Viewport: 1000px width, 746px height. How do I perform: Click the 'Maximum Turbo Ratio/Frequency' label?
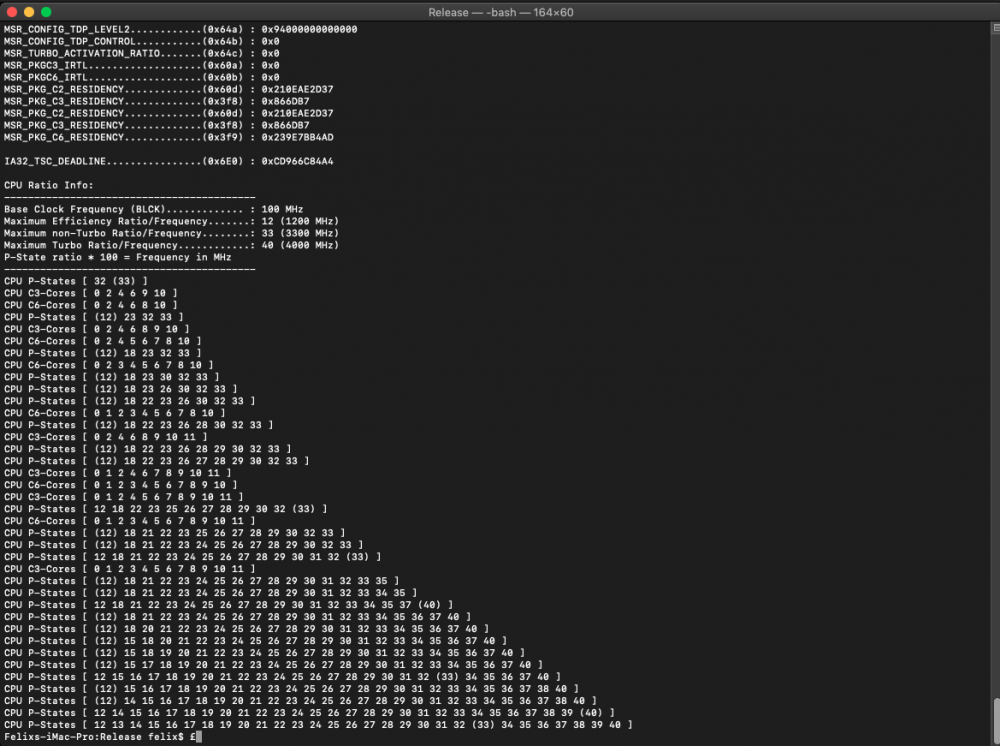click(91, 246)
